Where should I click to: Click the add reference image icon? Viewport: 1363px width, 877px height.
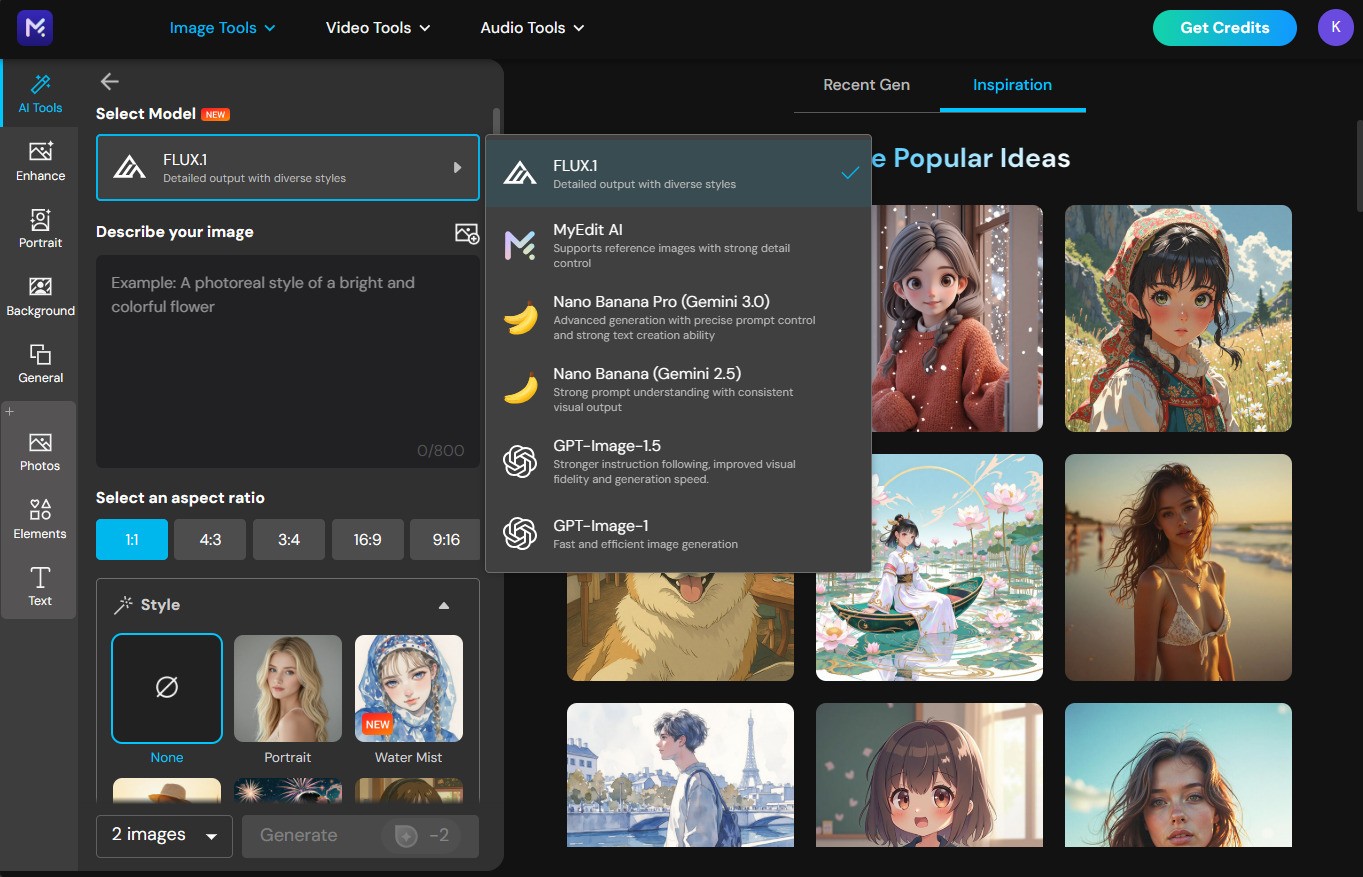point(466,233)
